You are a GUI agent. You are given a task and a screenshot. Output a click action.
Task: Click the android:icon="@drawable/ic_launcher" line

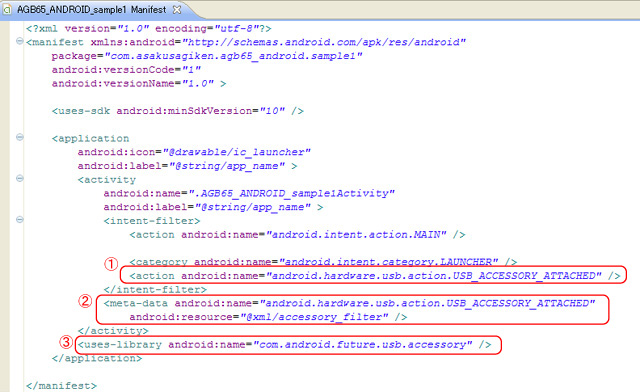point(194,152)
